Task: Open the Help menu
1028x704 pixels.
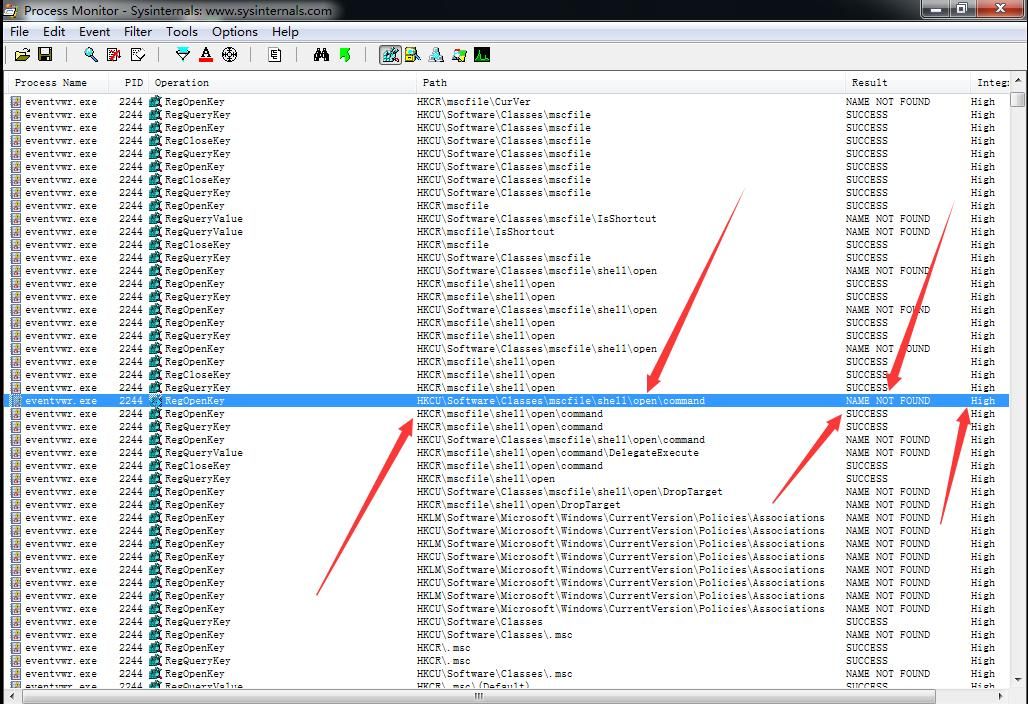Action: [x=285, y=31]
